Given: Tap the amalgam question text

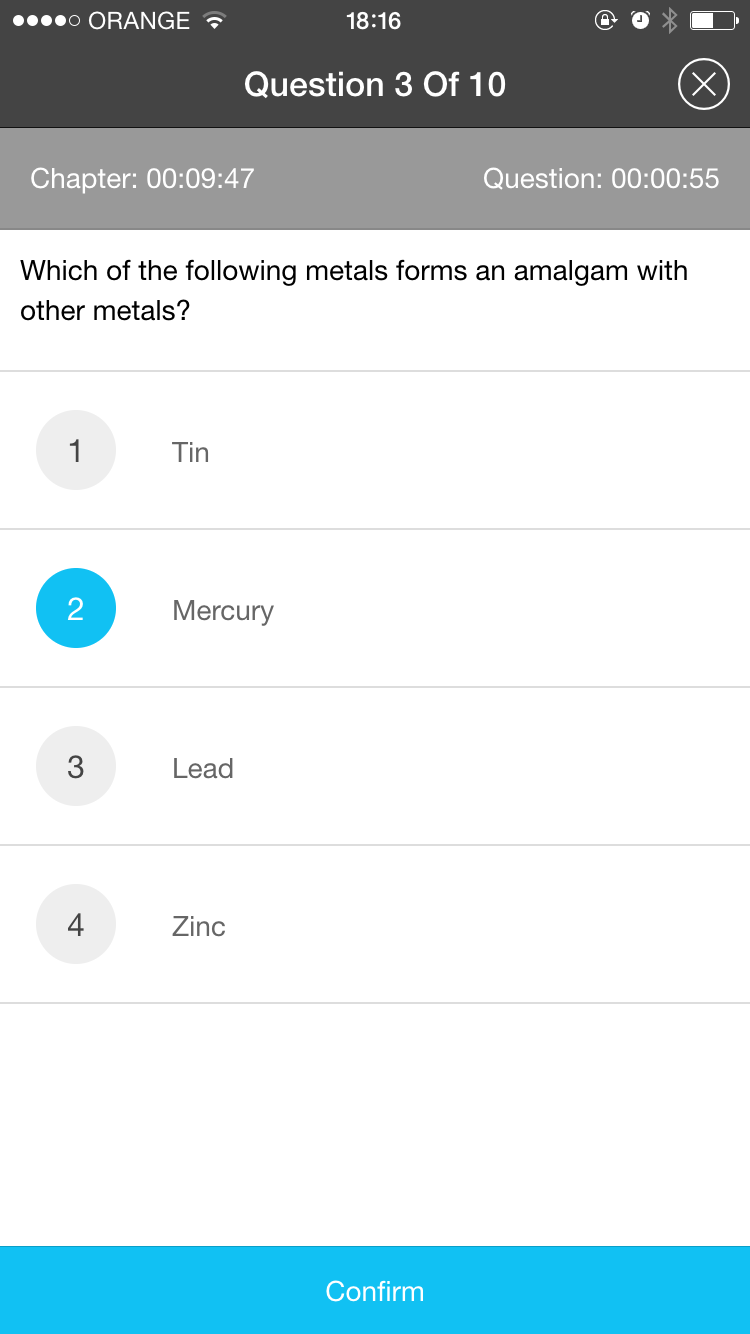Looking at the screenshot, I should tap(354, 290).
